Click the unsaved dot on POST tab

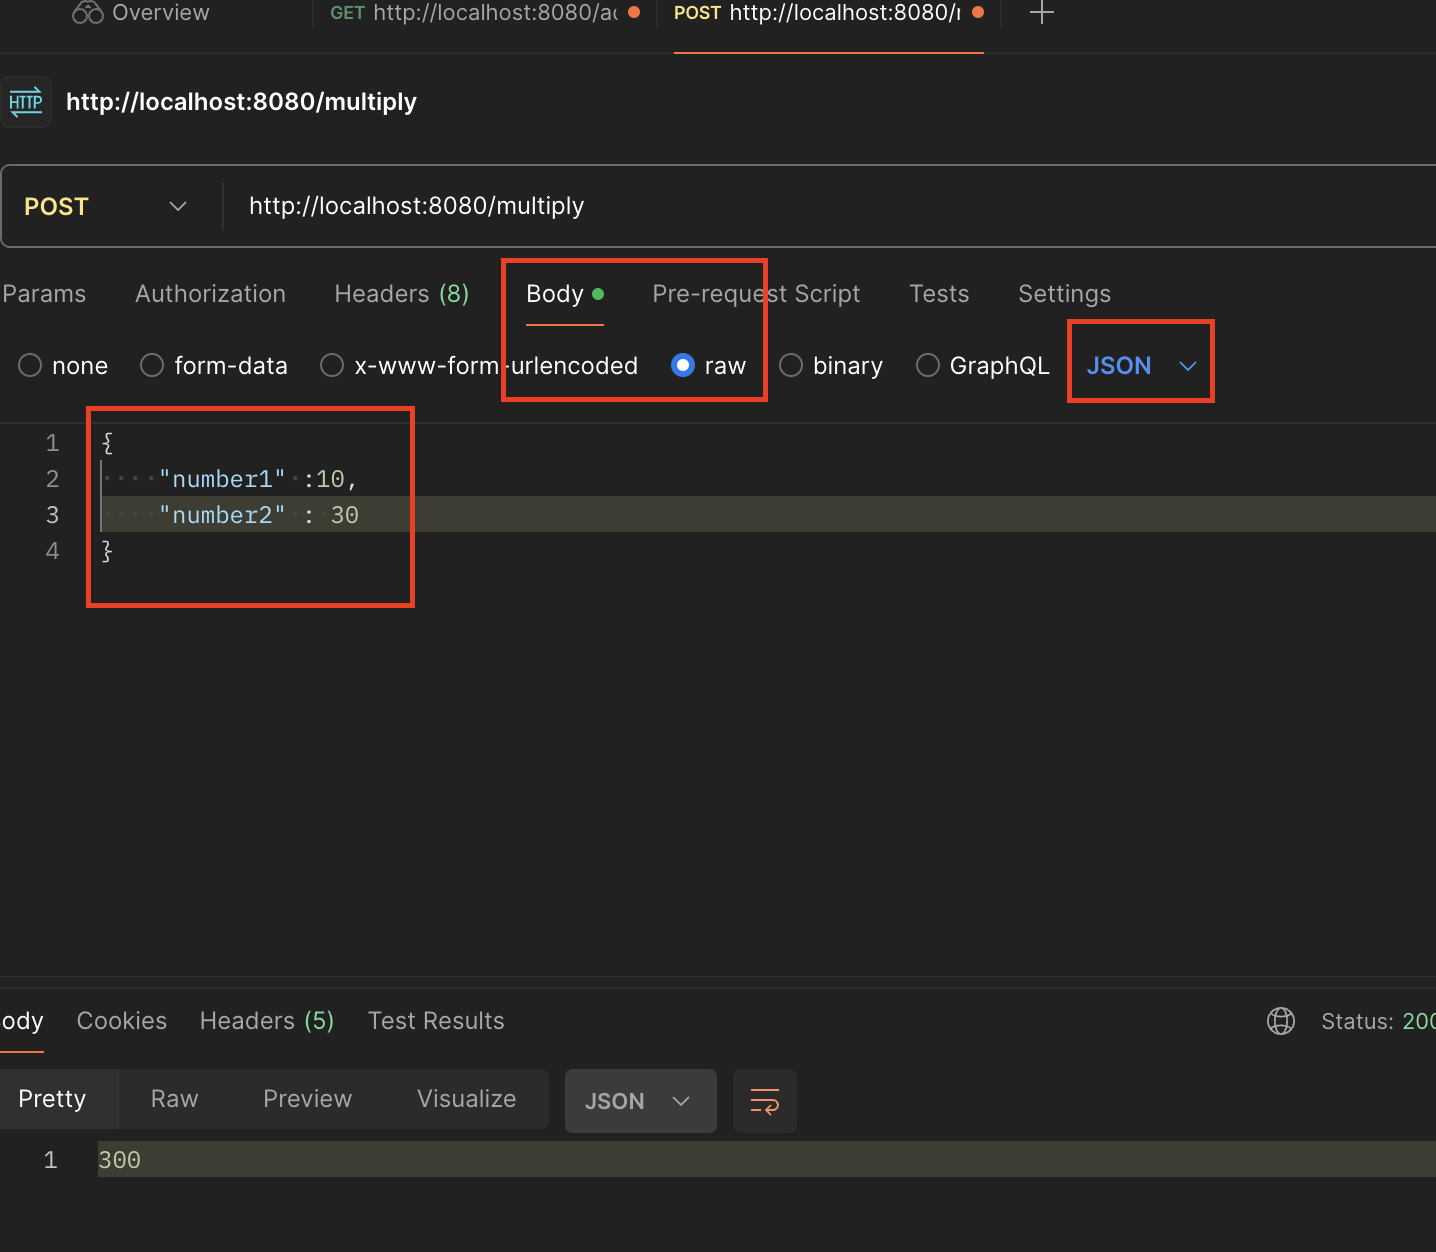(978, 12)
